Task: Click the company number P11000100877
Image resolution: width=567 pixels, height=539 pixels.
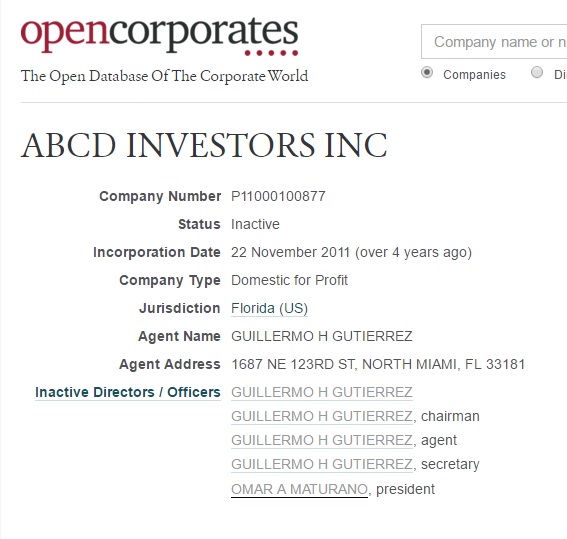Action: click(278, 196)
